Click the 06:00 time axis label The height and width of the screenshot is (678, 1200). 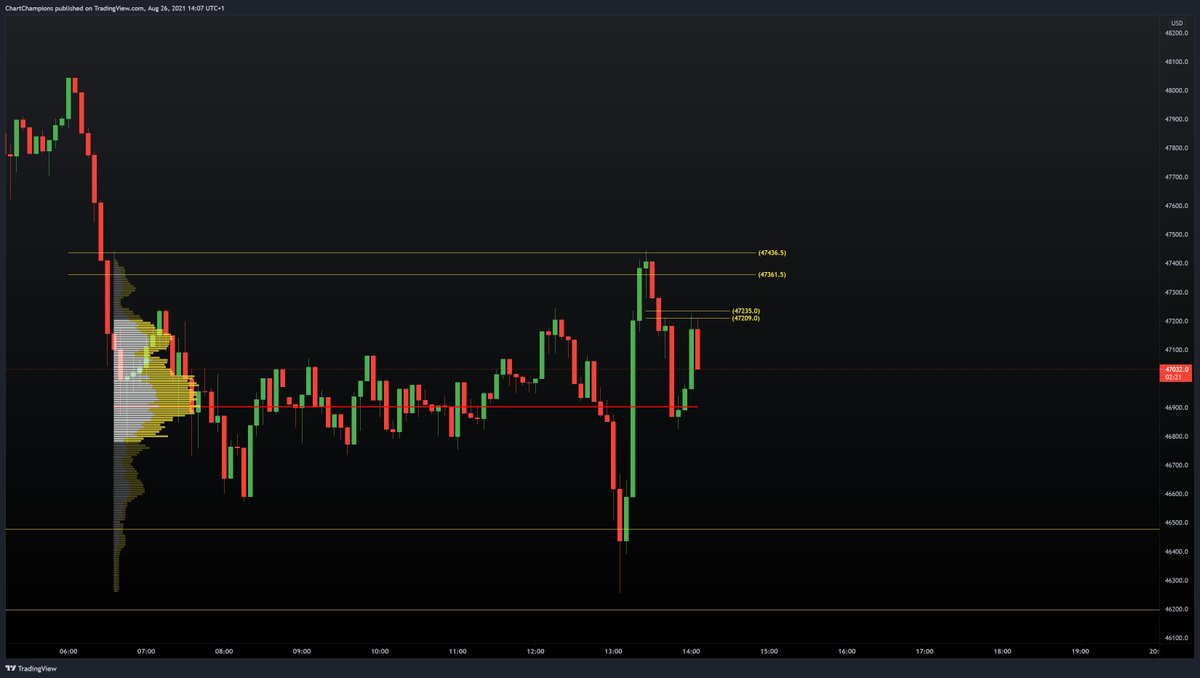click(x=68, y=651)
